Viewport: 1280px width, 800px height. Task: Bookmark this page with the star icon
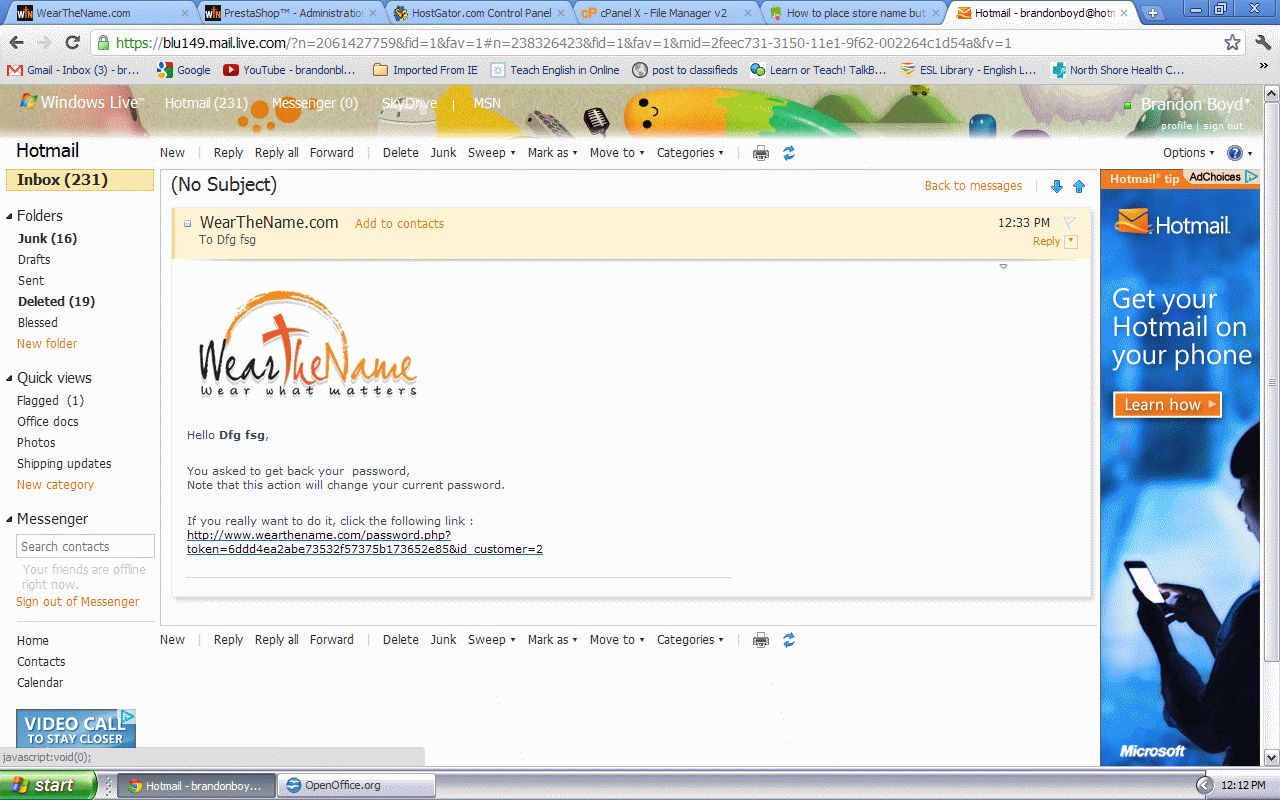(1233, 43)
